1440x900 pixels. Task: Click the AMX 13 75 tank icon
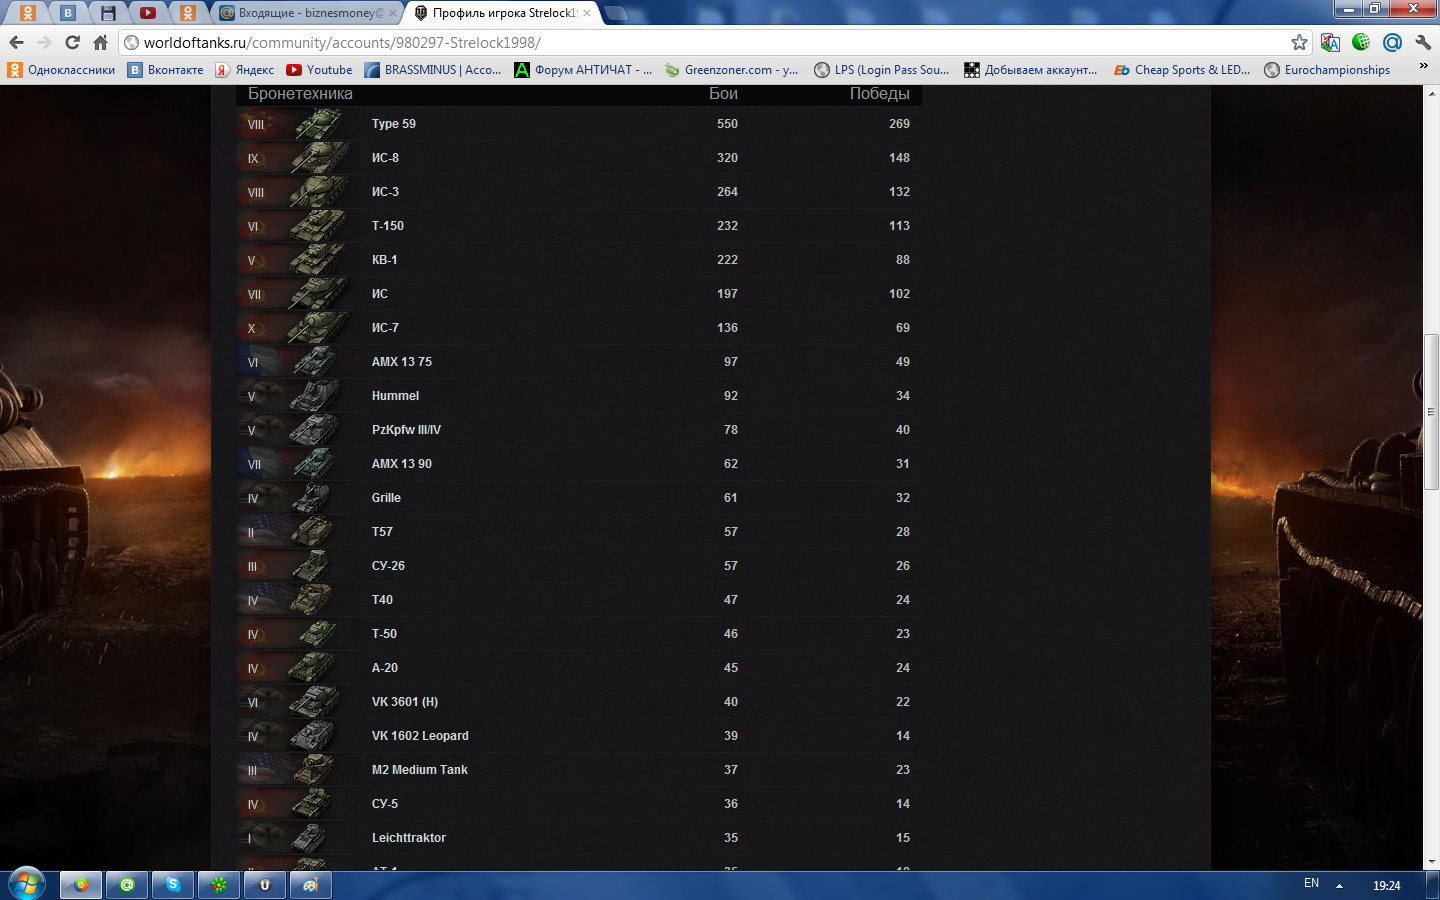click(316, 362)
